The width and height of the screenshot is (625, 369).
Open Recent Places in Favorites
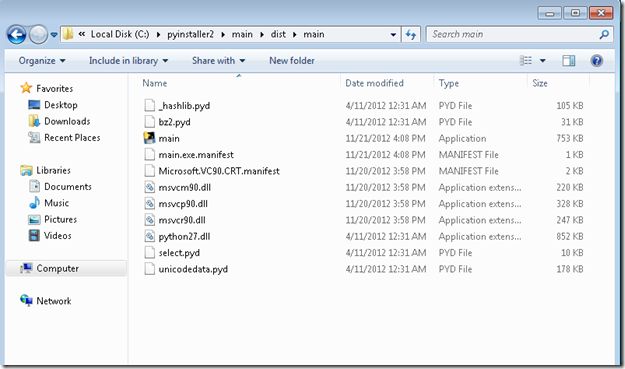click(x=72, y=137)
